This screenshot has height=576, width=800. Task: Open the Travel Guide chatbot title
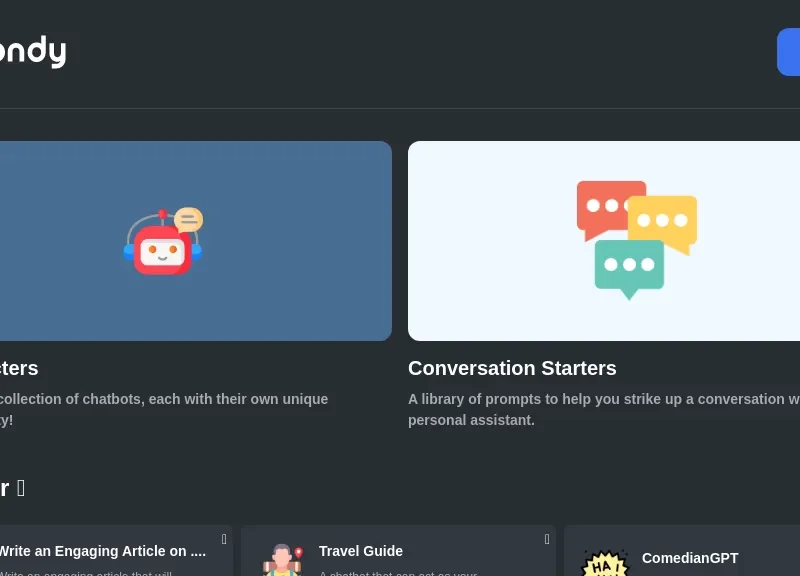[x=360, y=551]
